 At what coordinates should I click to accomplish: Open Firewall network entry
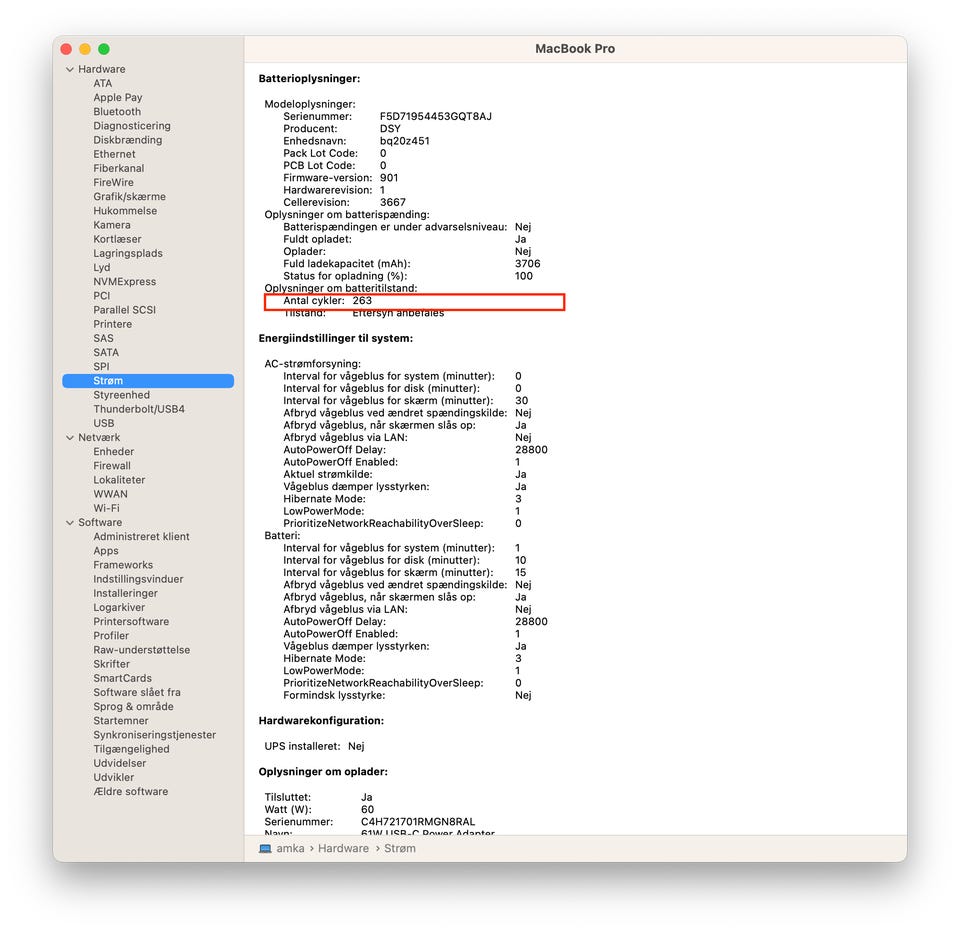click(111, 465)
